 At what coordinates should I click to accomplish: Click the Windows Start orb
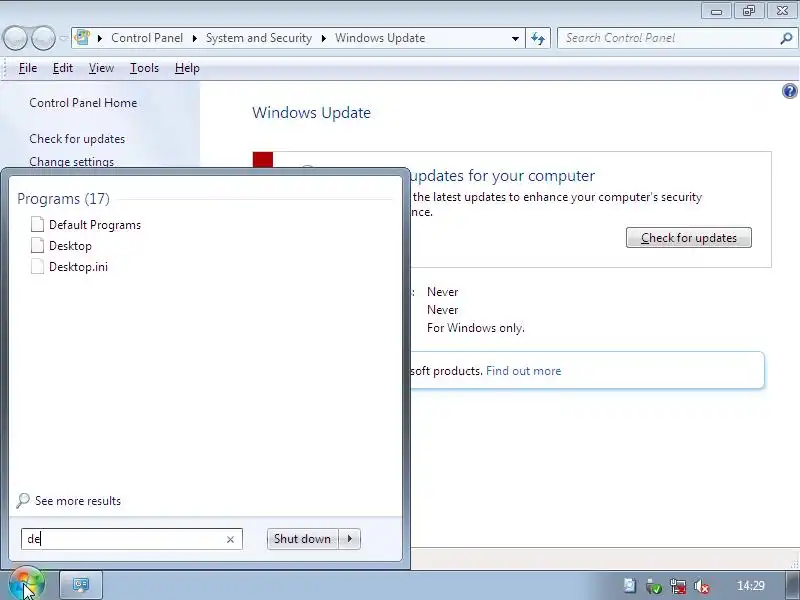coord(26,585)
